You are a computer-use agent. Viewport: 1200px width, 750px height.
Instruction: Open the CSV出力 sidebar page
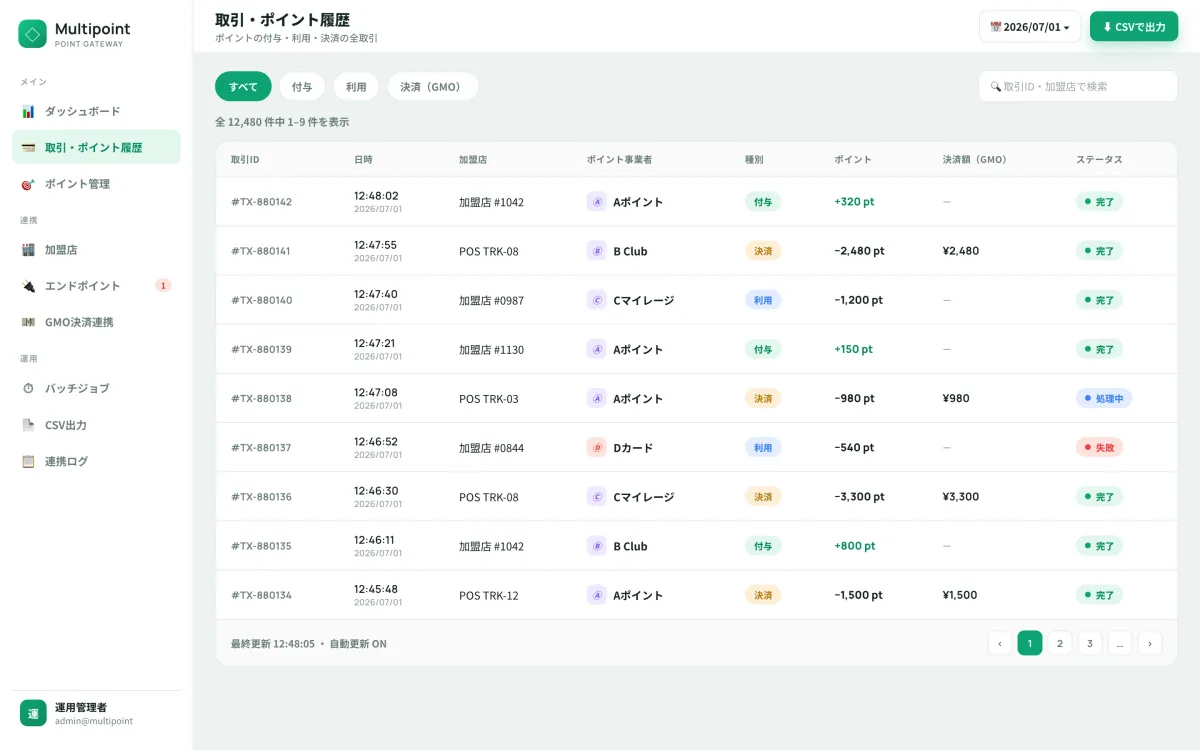click(x=96, y=425)
